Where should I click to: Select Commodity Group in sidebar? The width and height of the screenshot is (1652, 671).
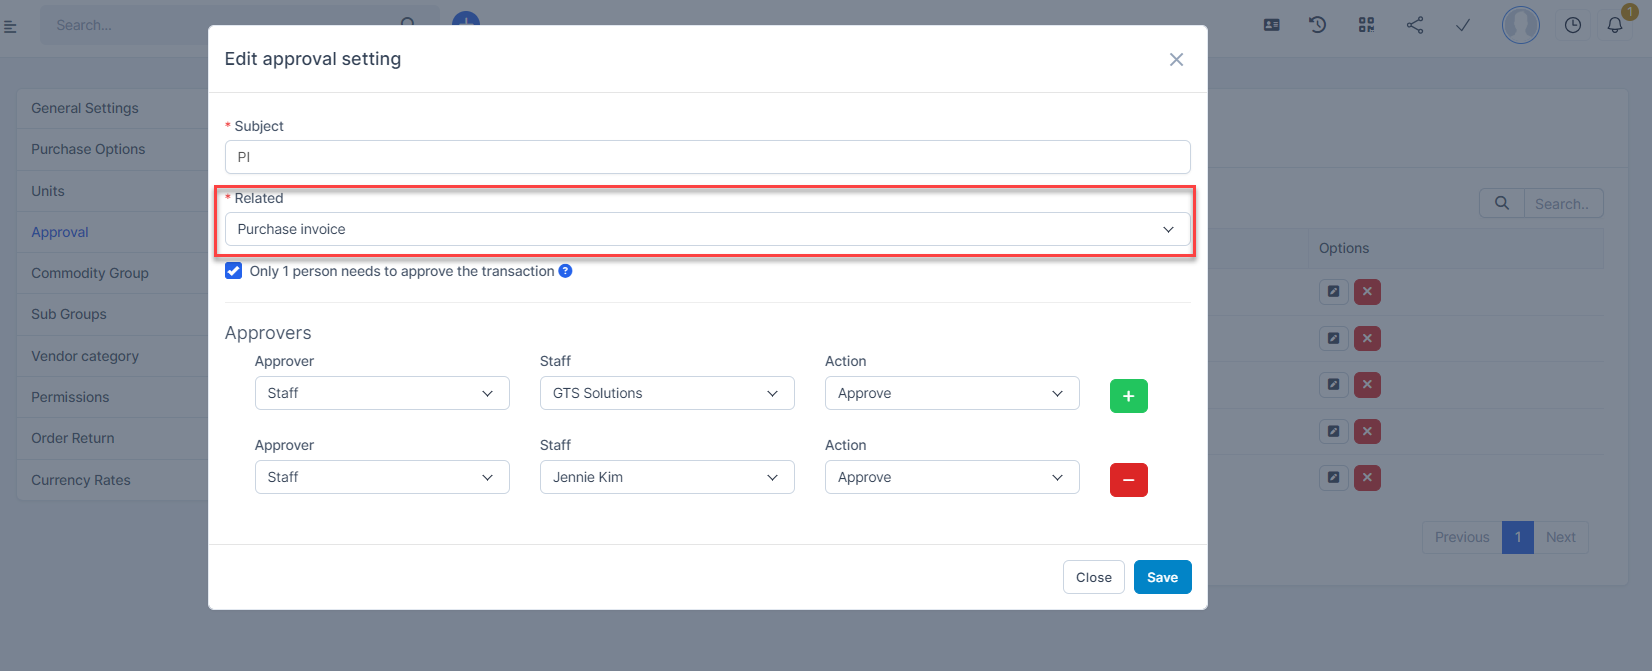[90, 273]
